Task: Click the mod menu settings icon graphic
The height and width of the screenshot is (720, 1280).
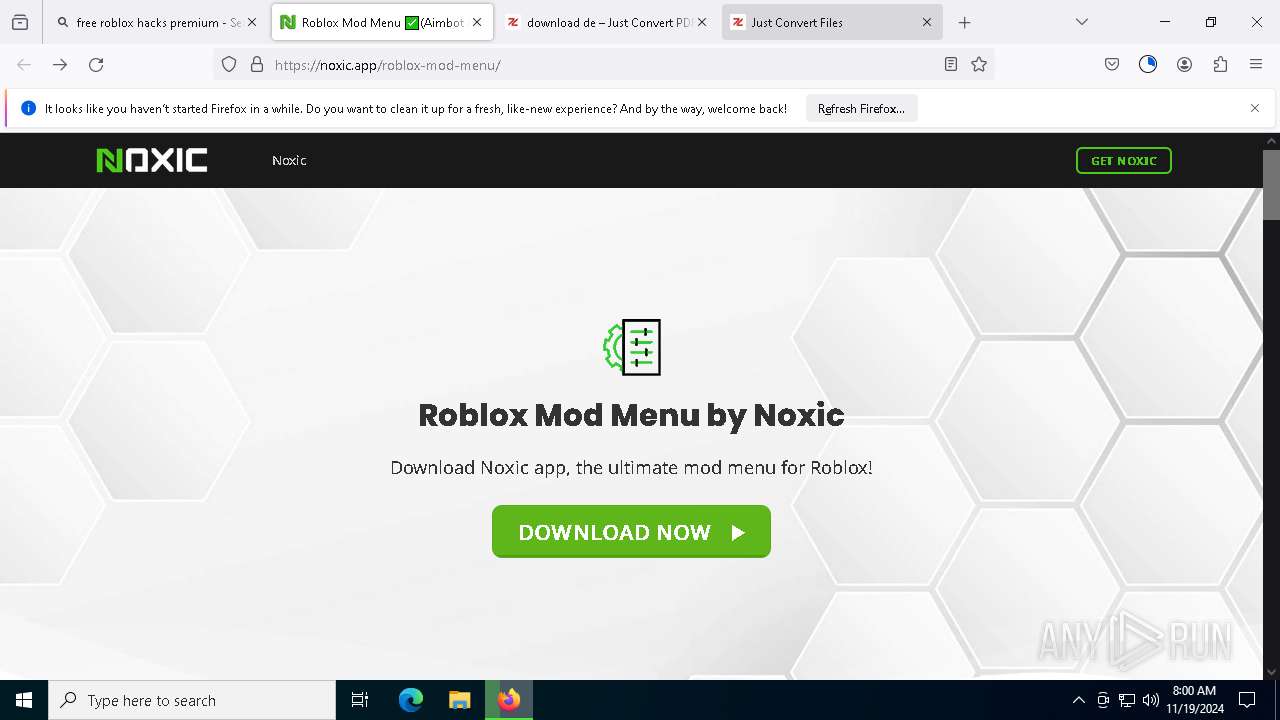Action: click(632, 347)
